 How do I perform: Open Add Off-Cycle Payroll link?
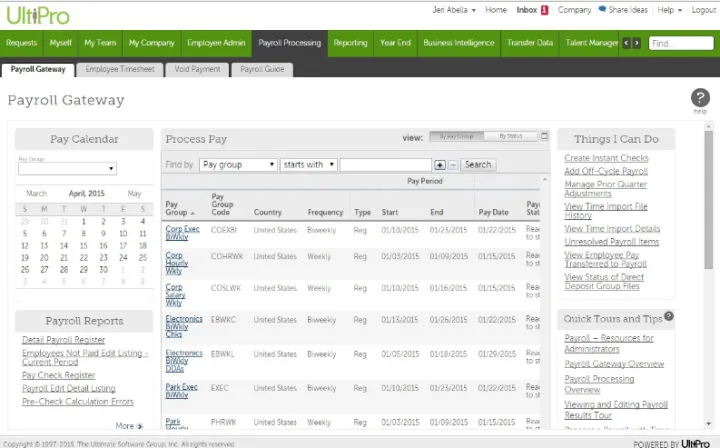pos(606,171)
